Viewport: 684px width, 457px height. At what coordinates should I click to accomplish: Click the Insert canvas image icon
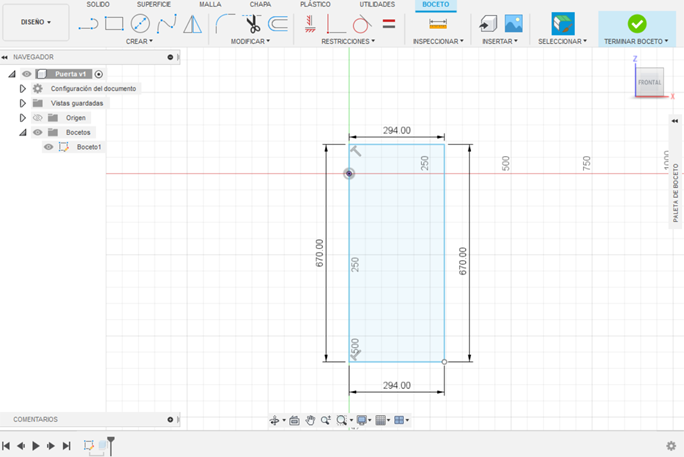tap(513, 24)
